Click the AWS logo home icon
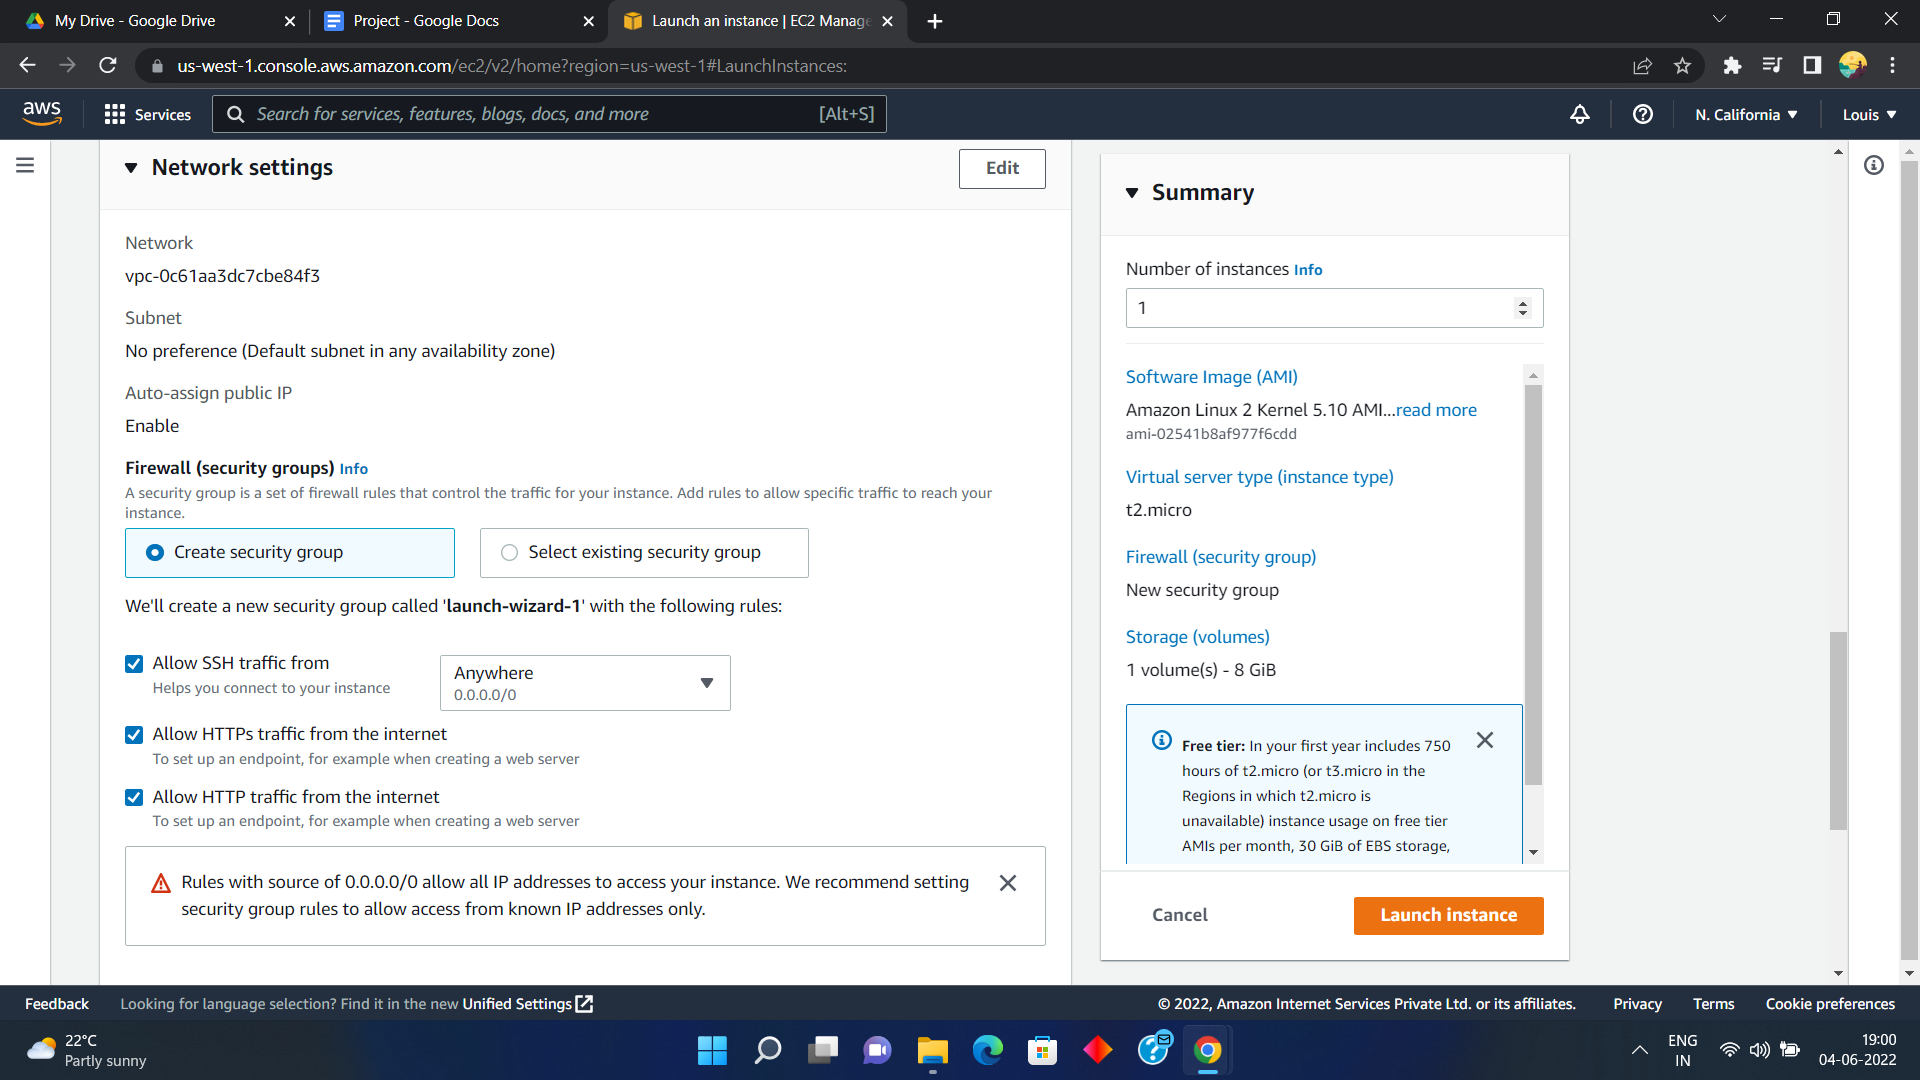The width and height of the screenshot is (1920, 1080). tap(42, 113)
